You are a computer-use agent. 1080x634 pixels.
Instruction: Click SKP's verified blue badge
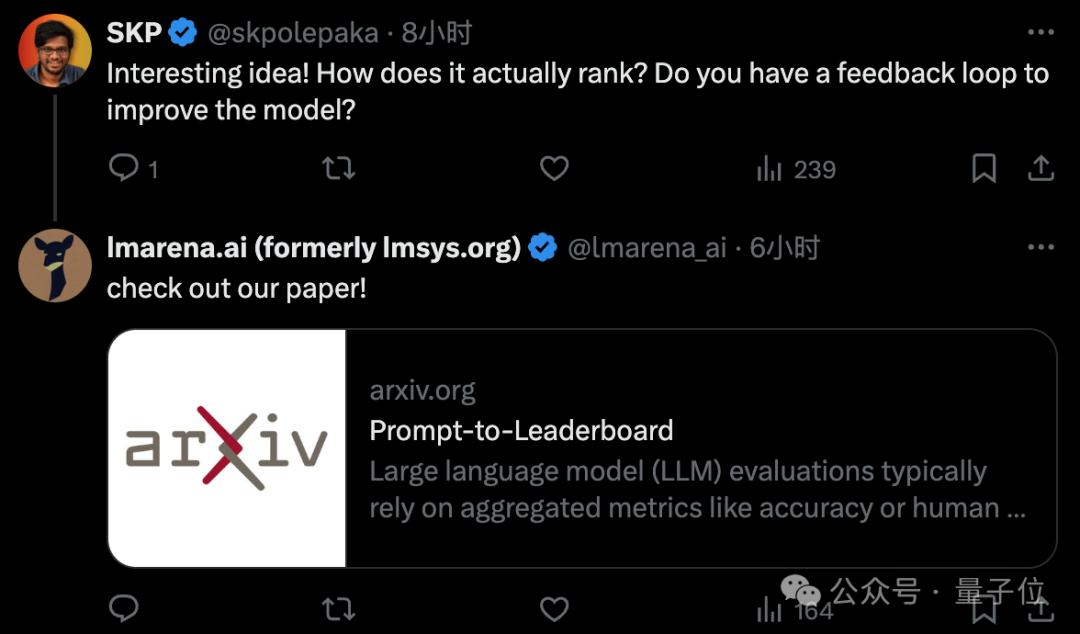[183, 33]
